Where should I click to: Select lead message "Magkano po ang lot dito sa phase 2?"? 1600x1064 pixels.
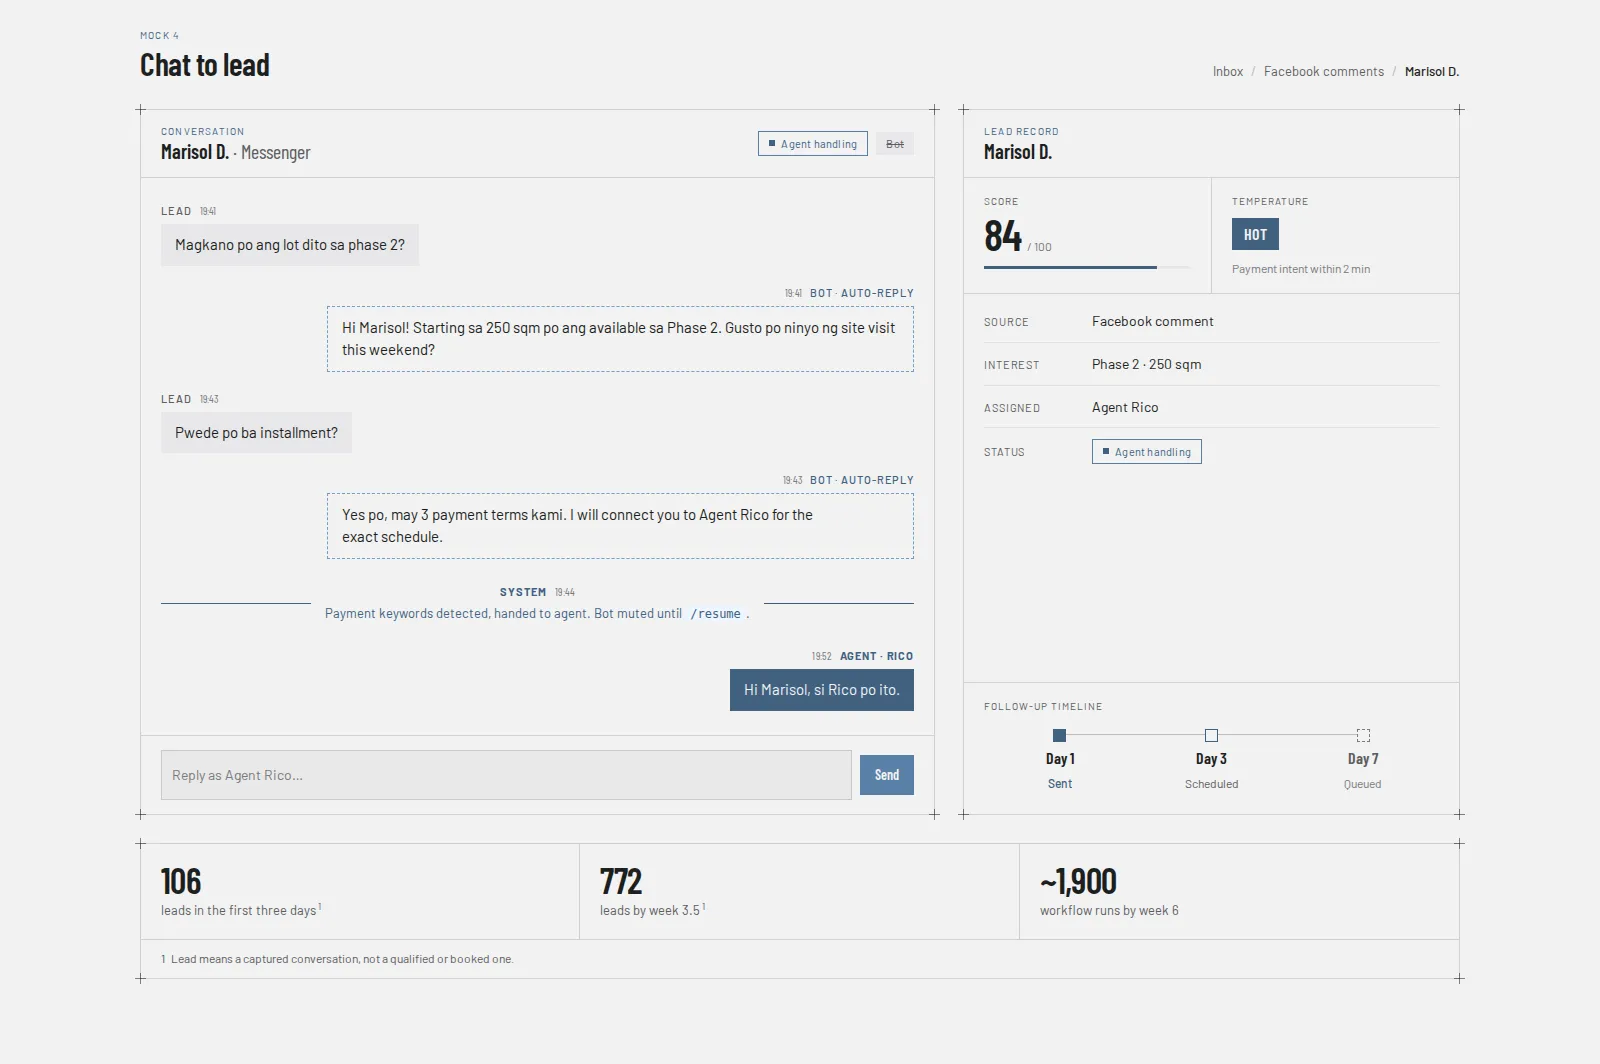click(x=290, y=245)
